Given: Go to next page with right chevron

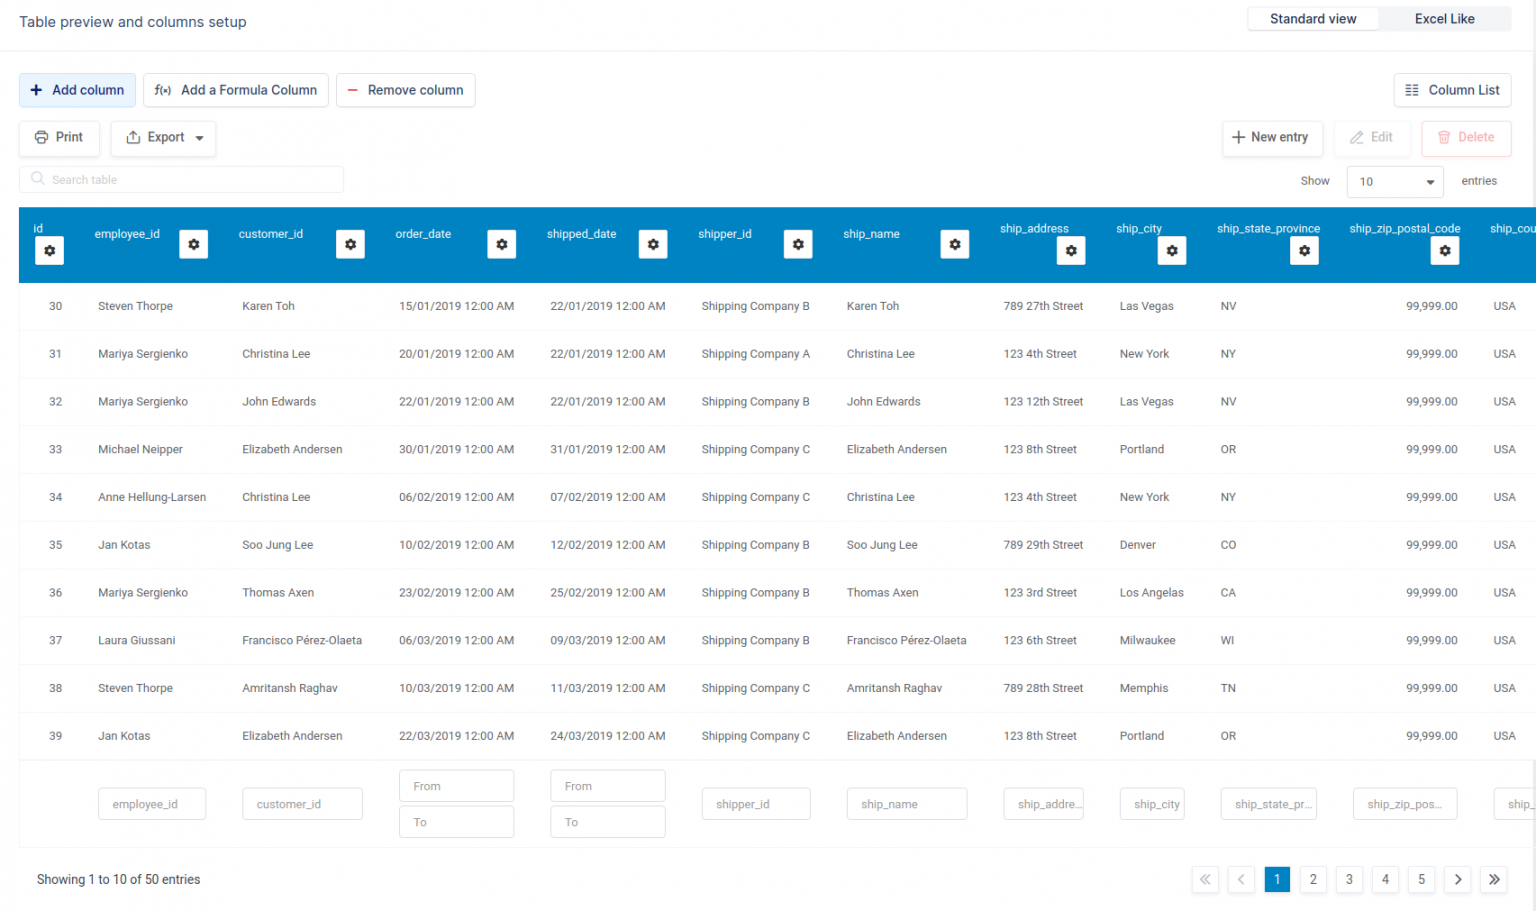Looking at the screenshot, I should point(1457,879).
